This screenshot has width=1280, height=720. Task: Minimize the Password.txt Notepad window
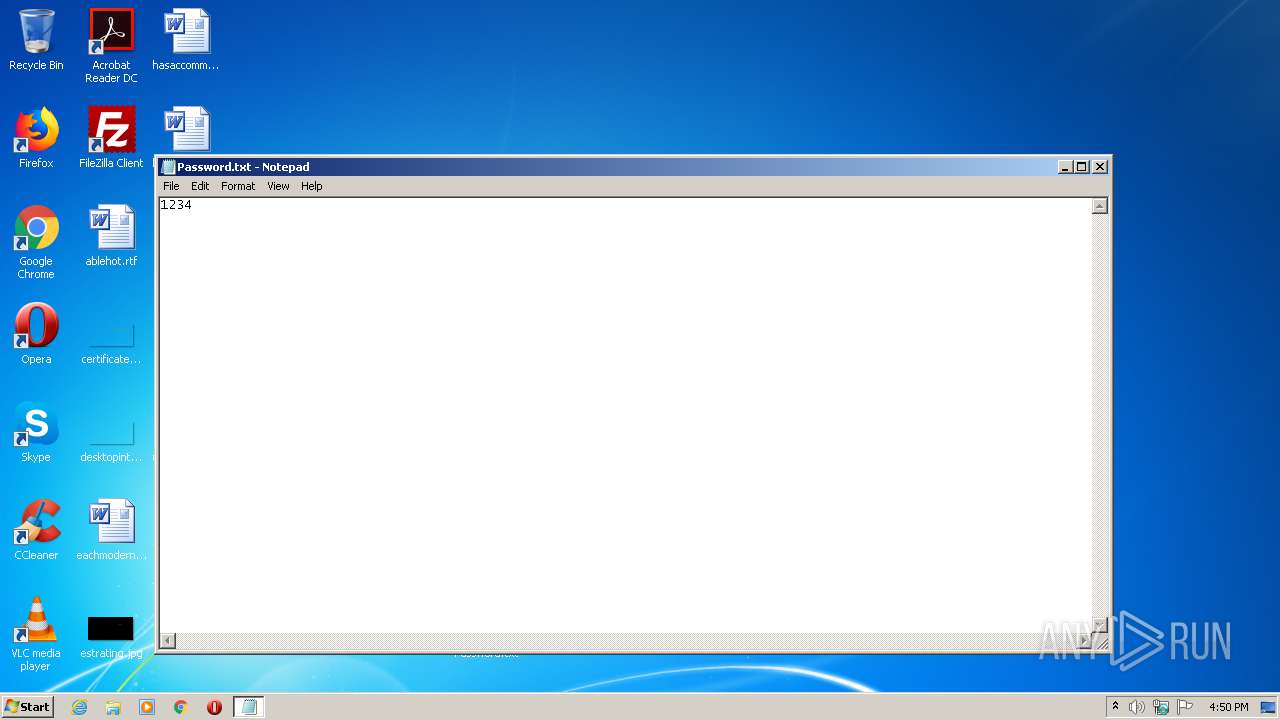click(x=1065, y=167)
